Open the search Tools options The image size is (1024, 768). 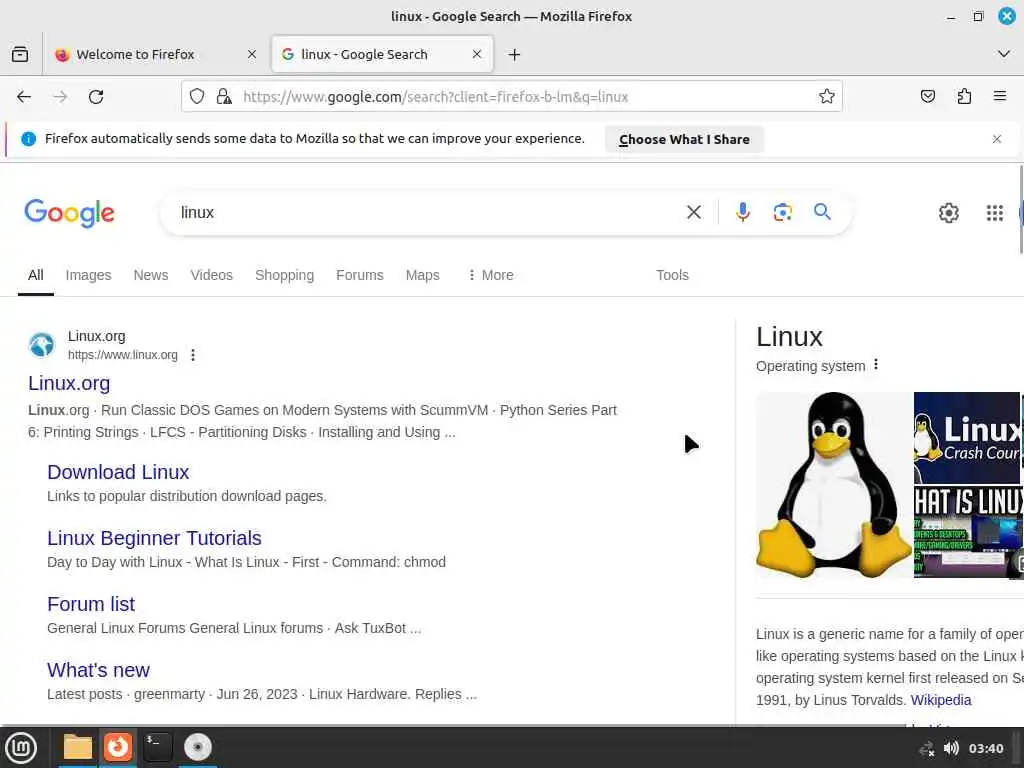pos(672,275)
